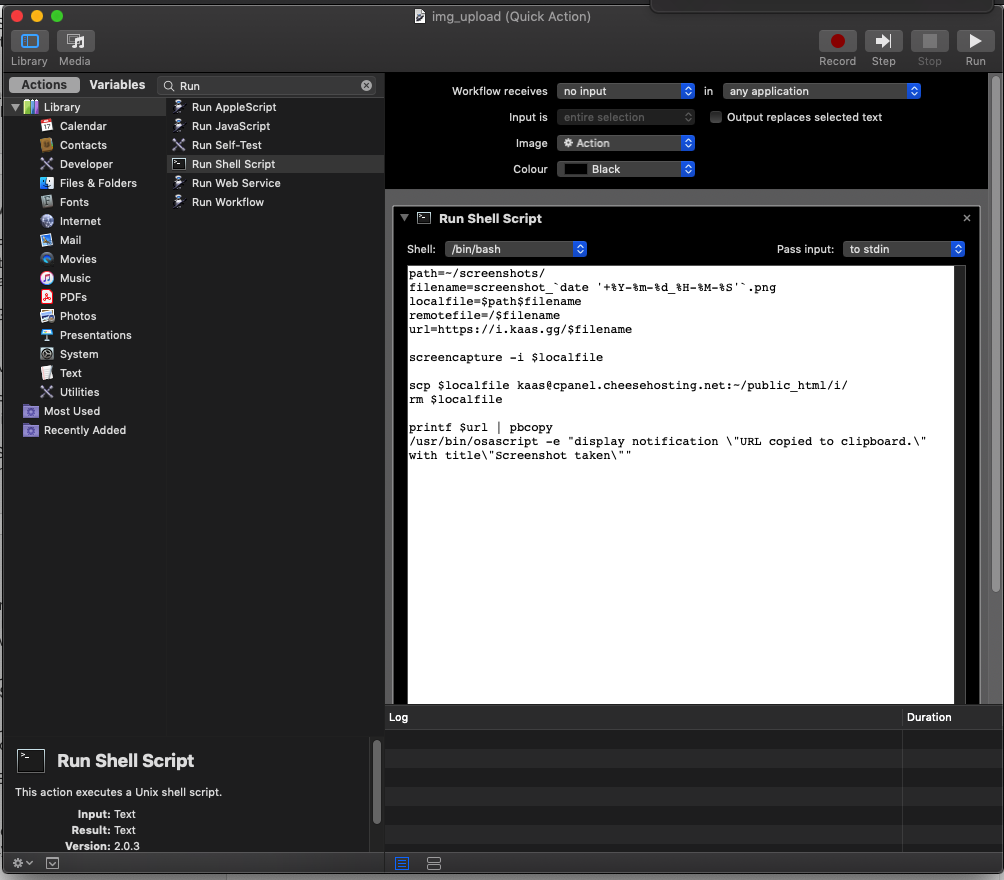Choose the Colour Black swatch popup
Image resolution: width=1004 pixels, height=880 pixels.
coord(626,169)
